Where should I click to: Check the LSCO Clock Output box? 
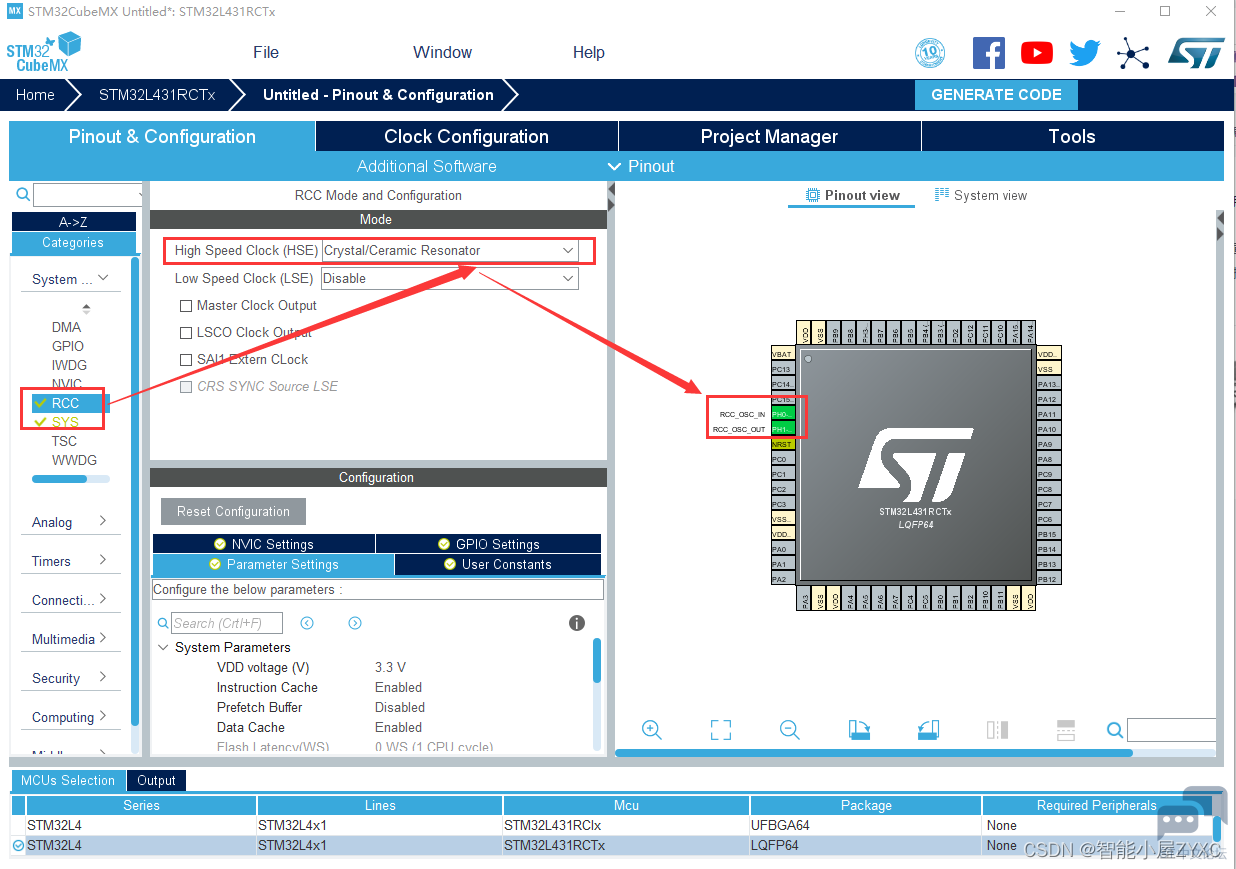point(186,333)
